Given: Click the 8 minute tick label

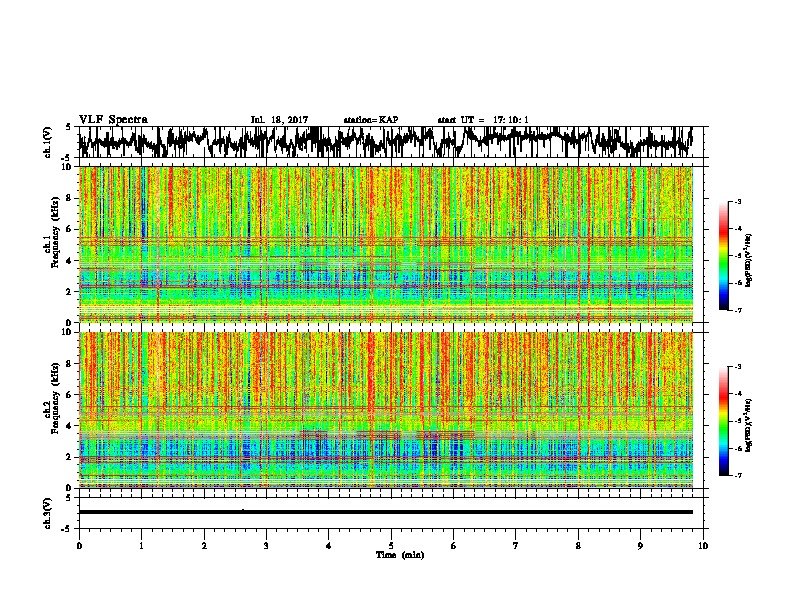Looking at the screenshot, I should pos(578,546).
